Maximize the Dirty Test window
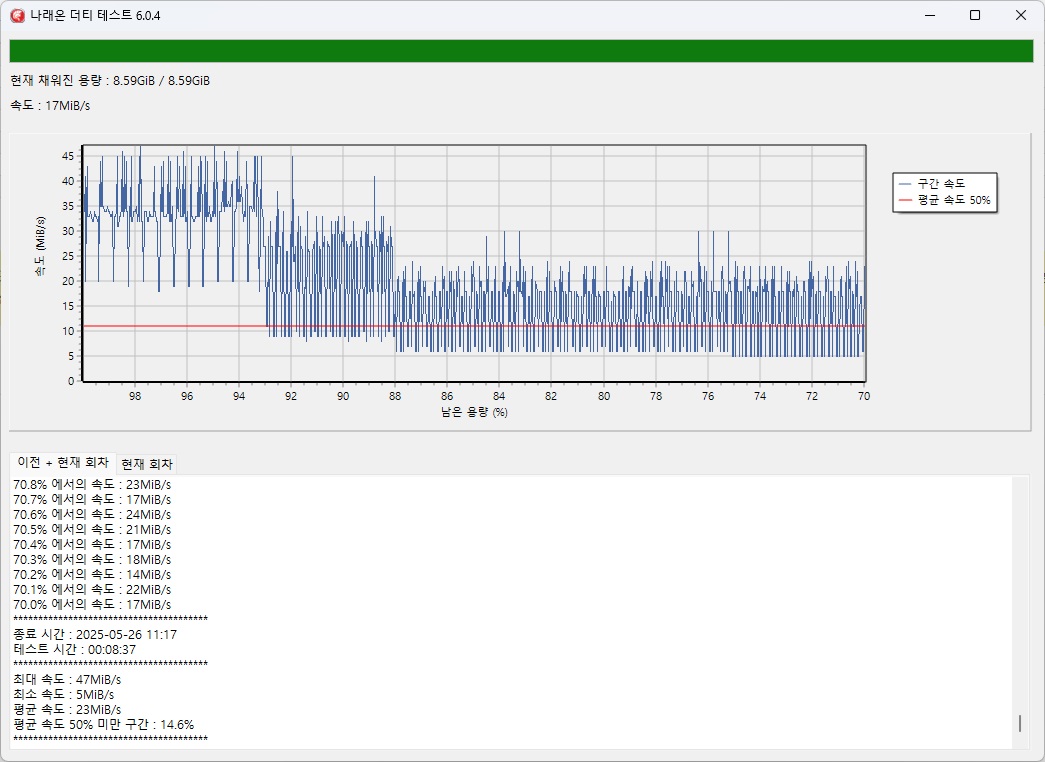 click(975, 15)
